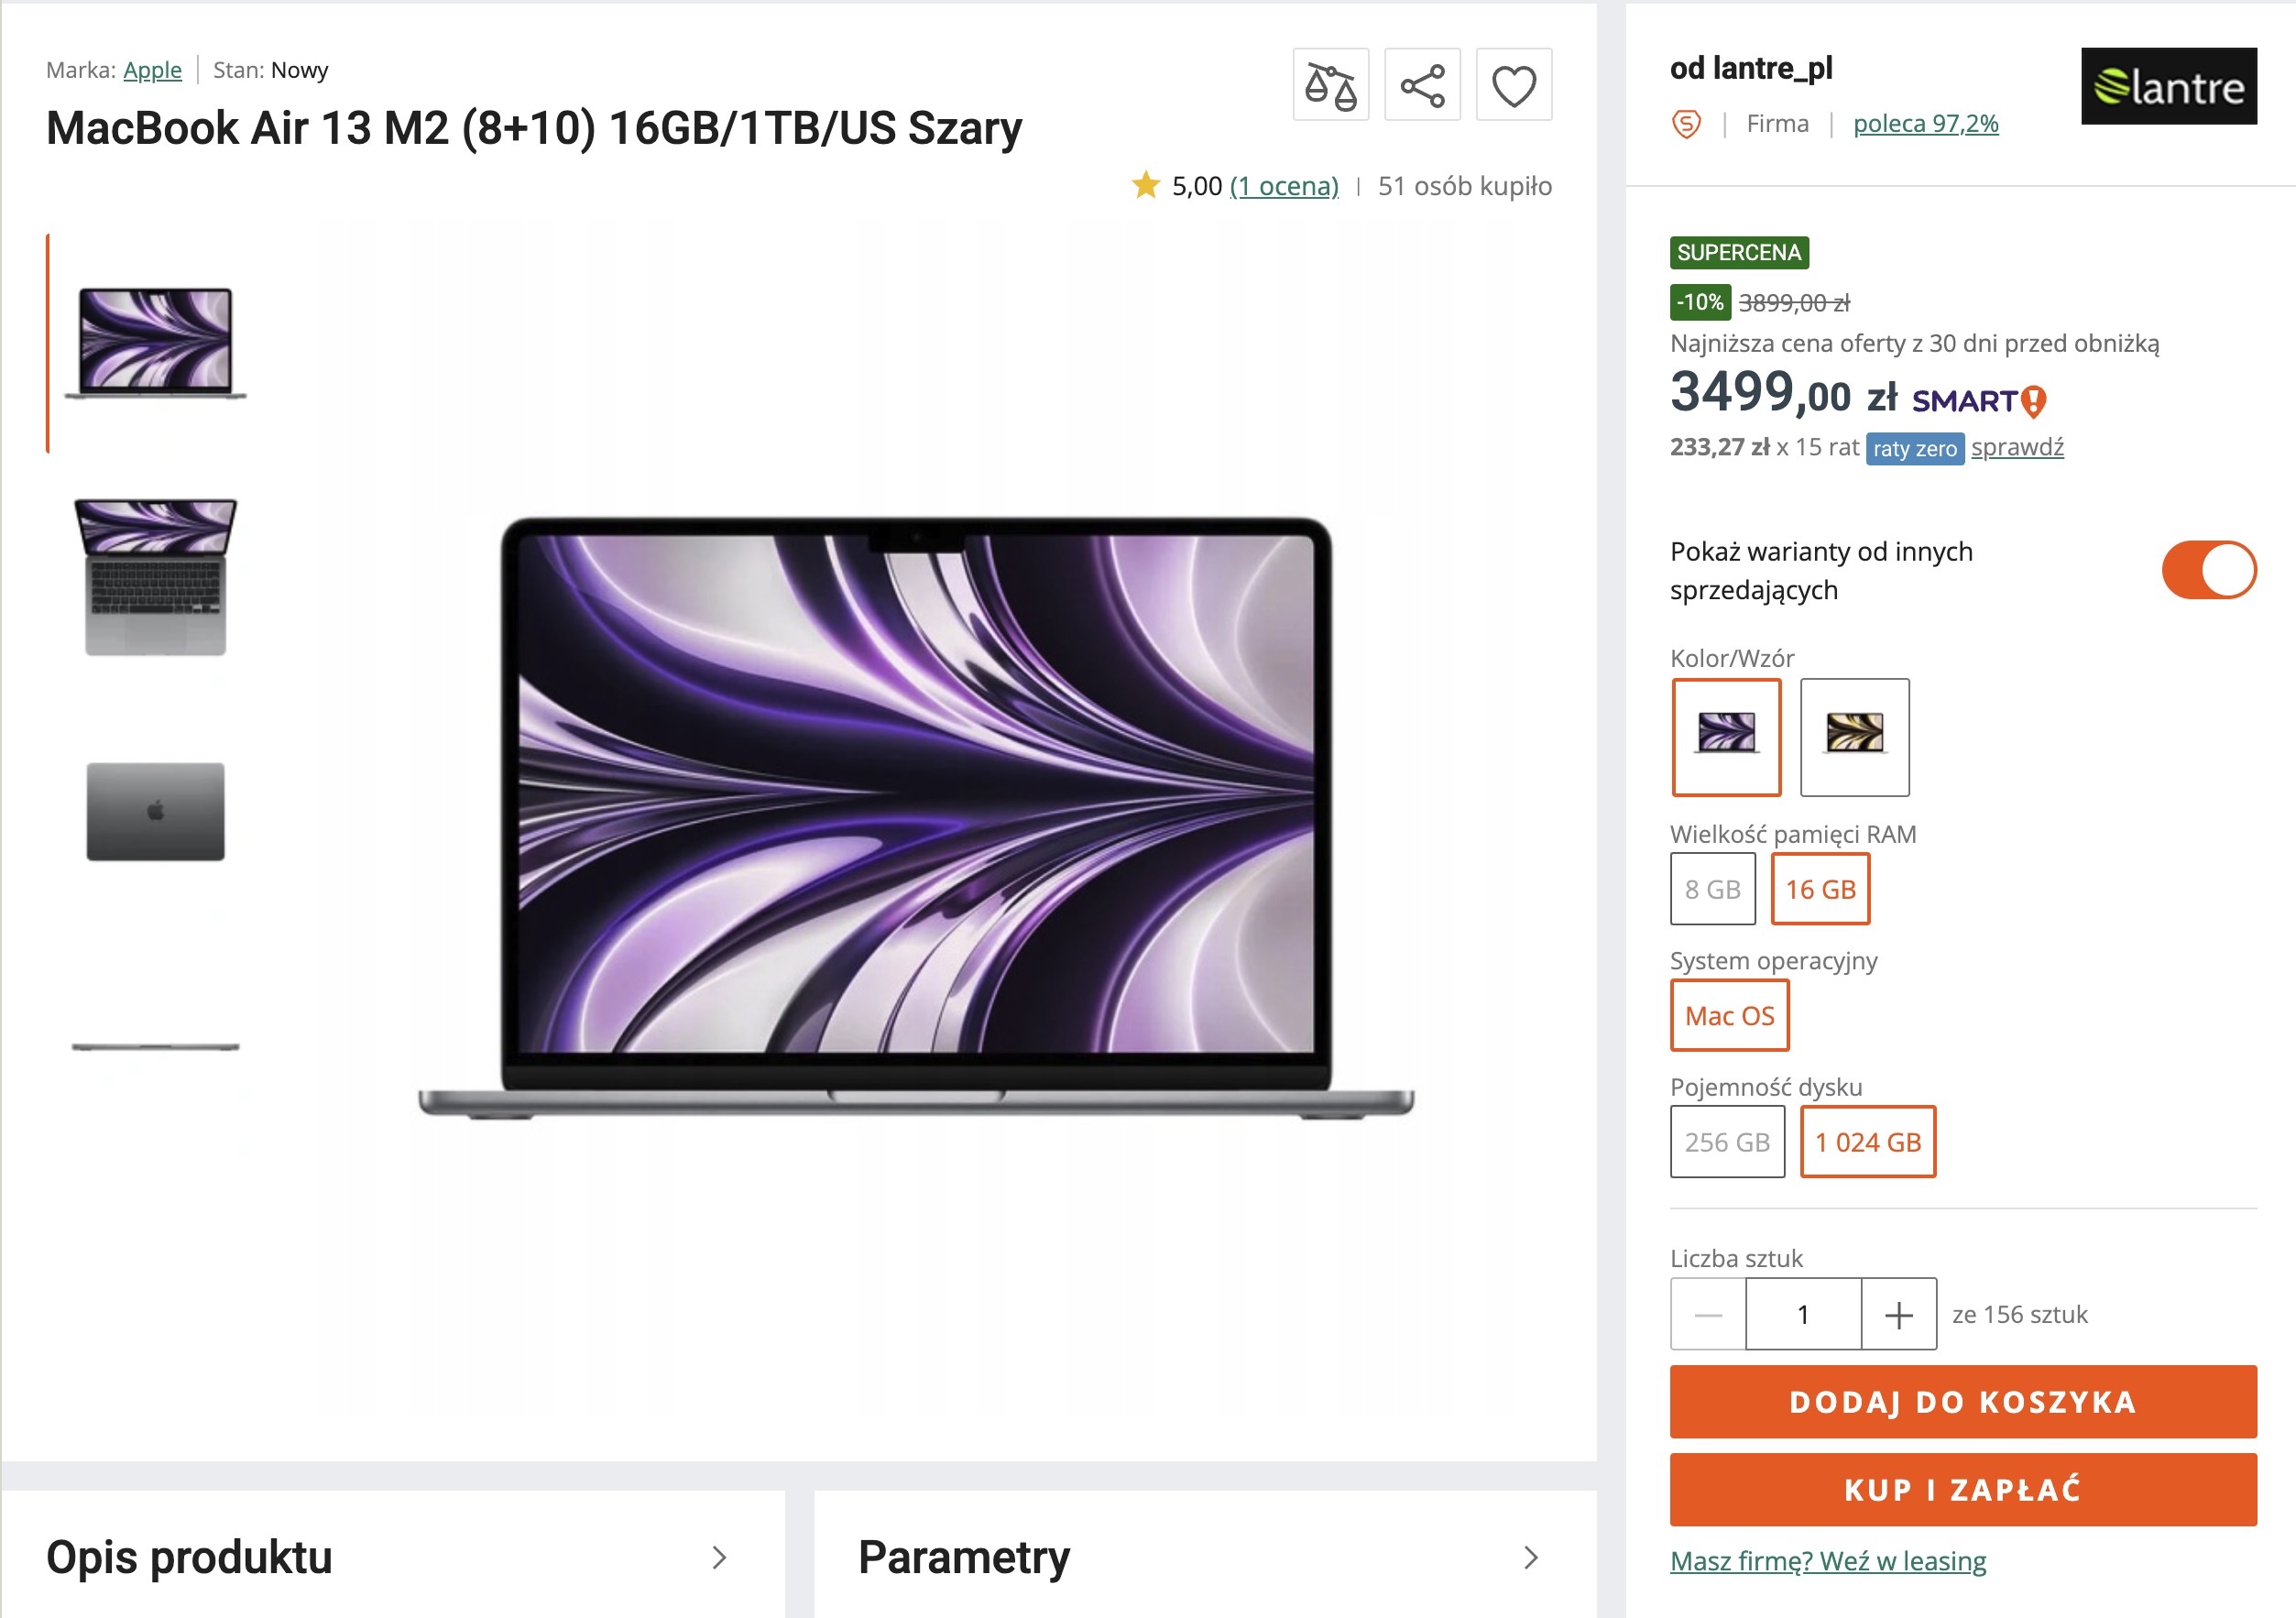
Task: Select the gold starlight color variant
Action: click(1854, 737)
